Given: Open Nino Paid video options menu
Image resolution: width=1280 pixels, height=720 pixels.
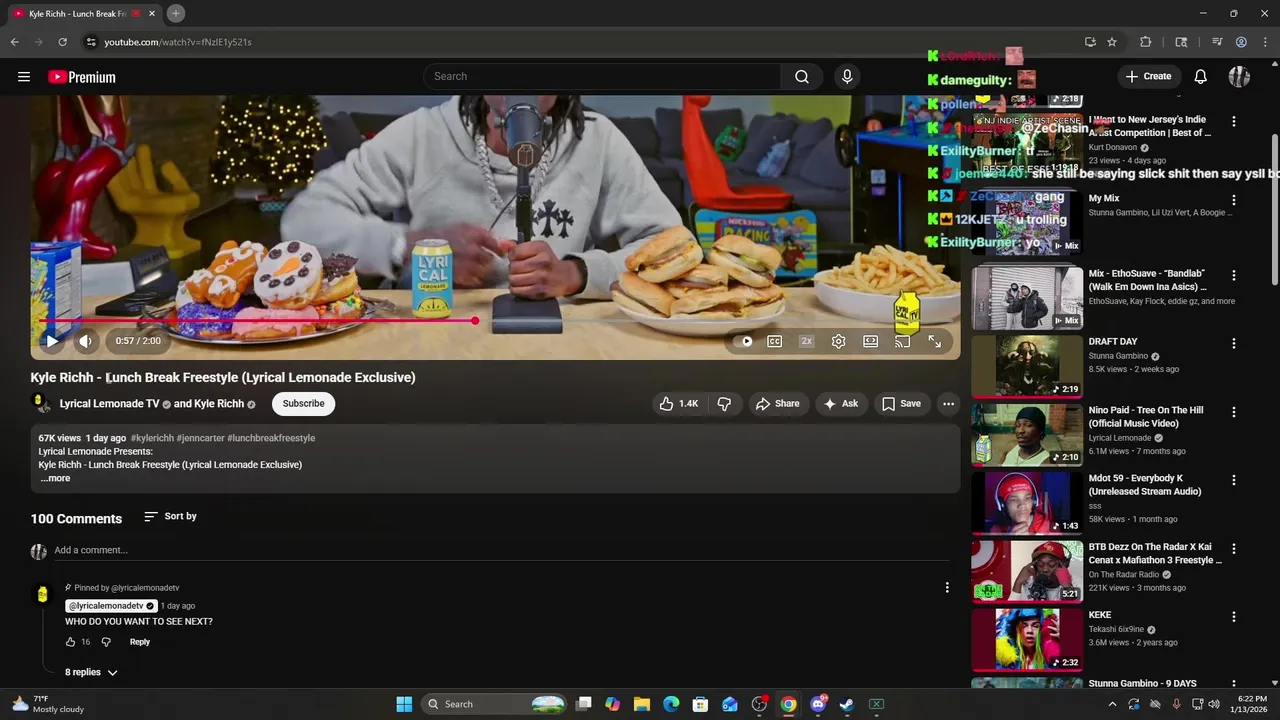Looking at the screenshot, I should click(x=1234, y=412).
